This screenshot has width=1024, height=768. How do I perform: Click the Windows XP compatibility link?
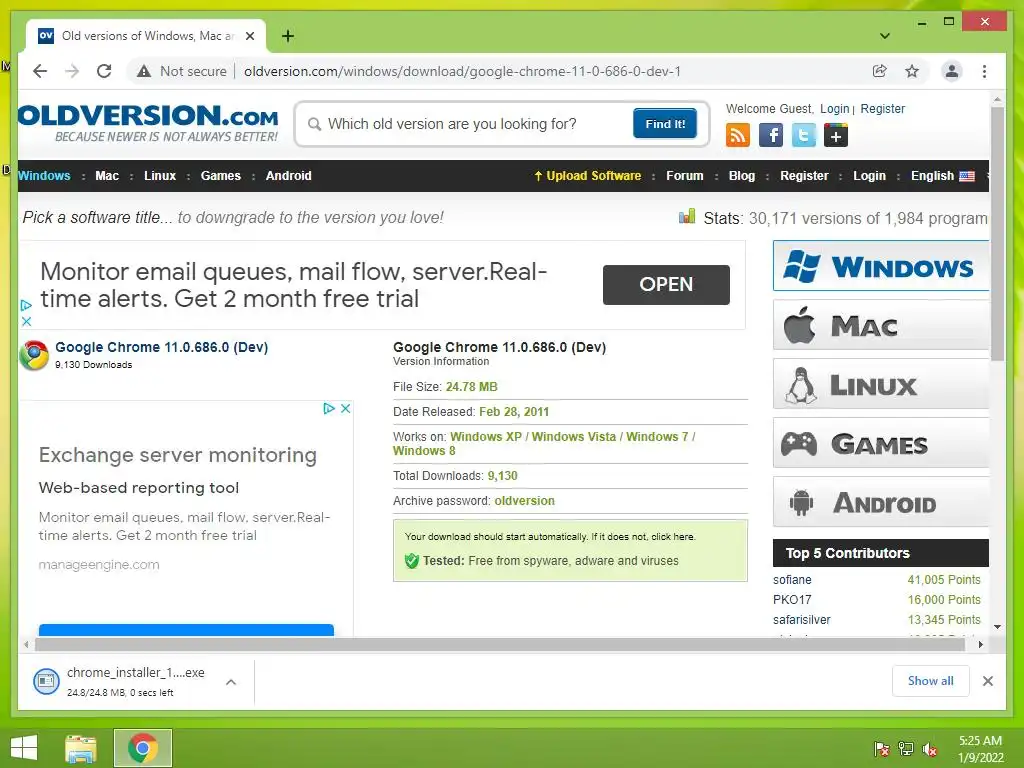pyautogui.click(x=486, y=436)
